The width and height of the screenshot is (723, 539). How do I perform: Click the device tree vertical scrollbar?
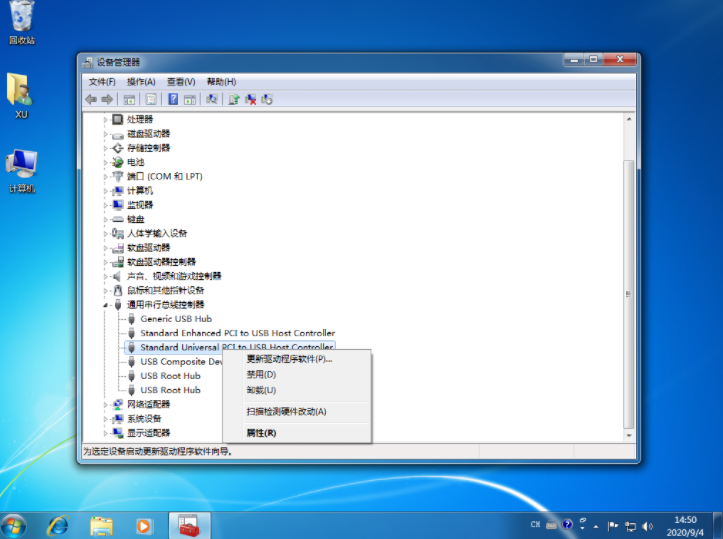(x=629, y=280)
